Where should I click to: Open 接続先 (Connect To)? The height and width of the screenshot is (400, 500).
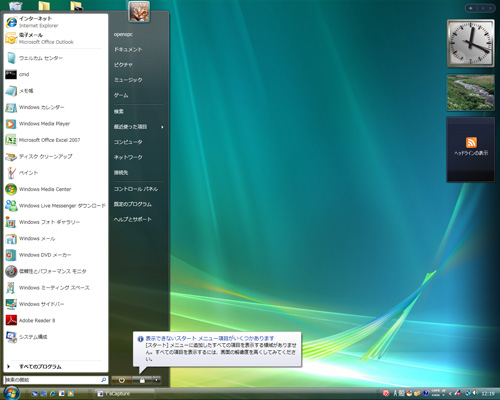138,173
